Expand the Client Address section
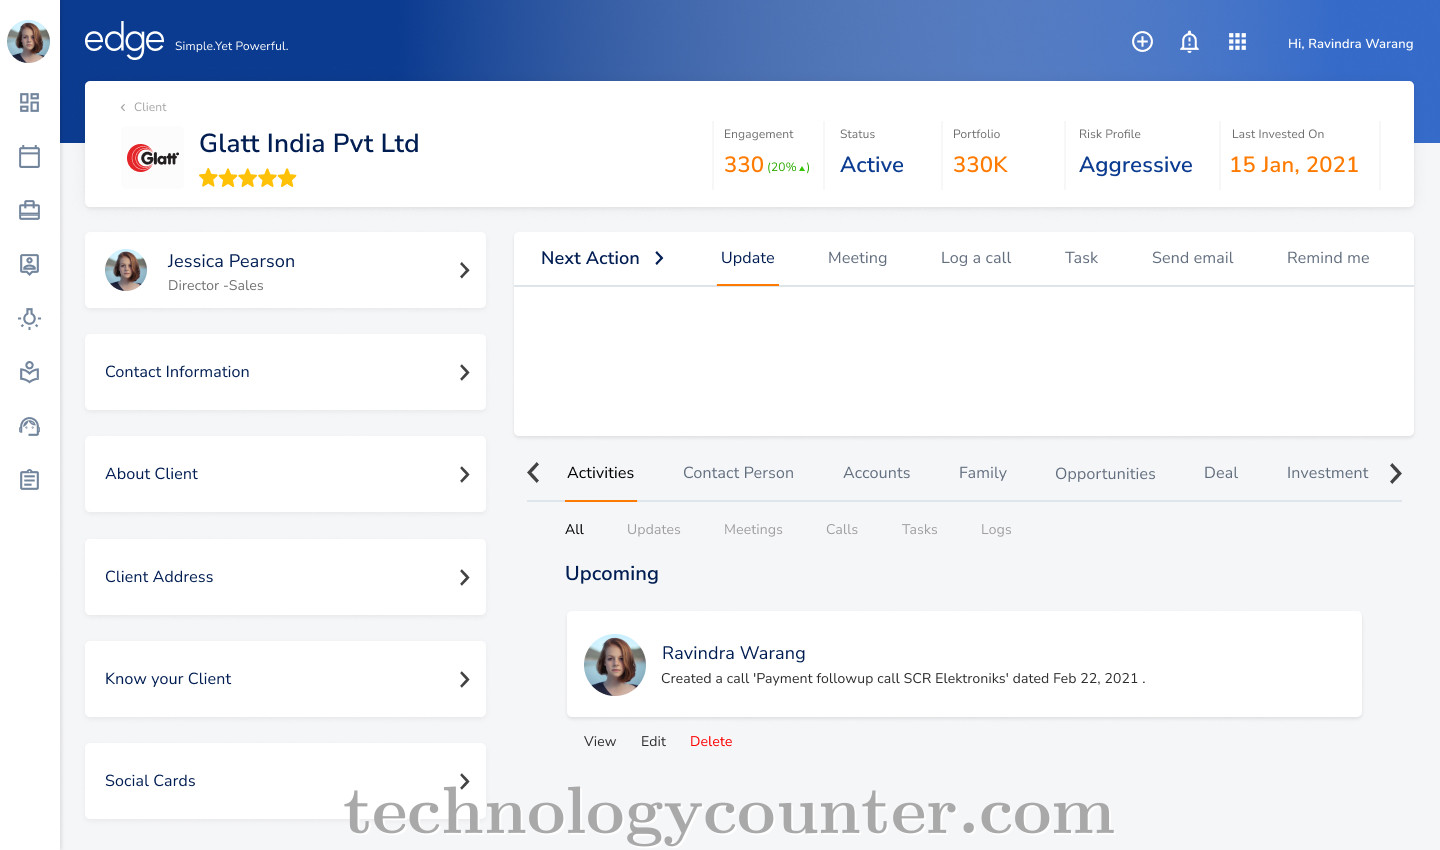The height and width of the screenshot is (850, 1440). pyautogui.click(x=285, y=577)
